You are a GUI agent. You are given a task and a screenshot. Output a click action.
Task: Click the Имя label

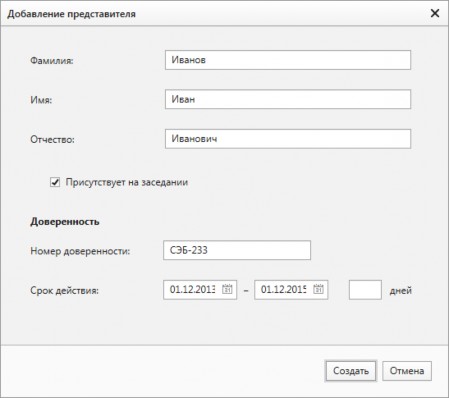point(41,100)
